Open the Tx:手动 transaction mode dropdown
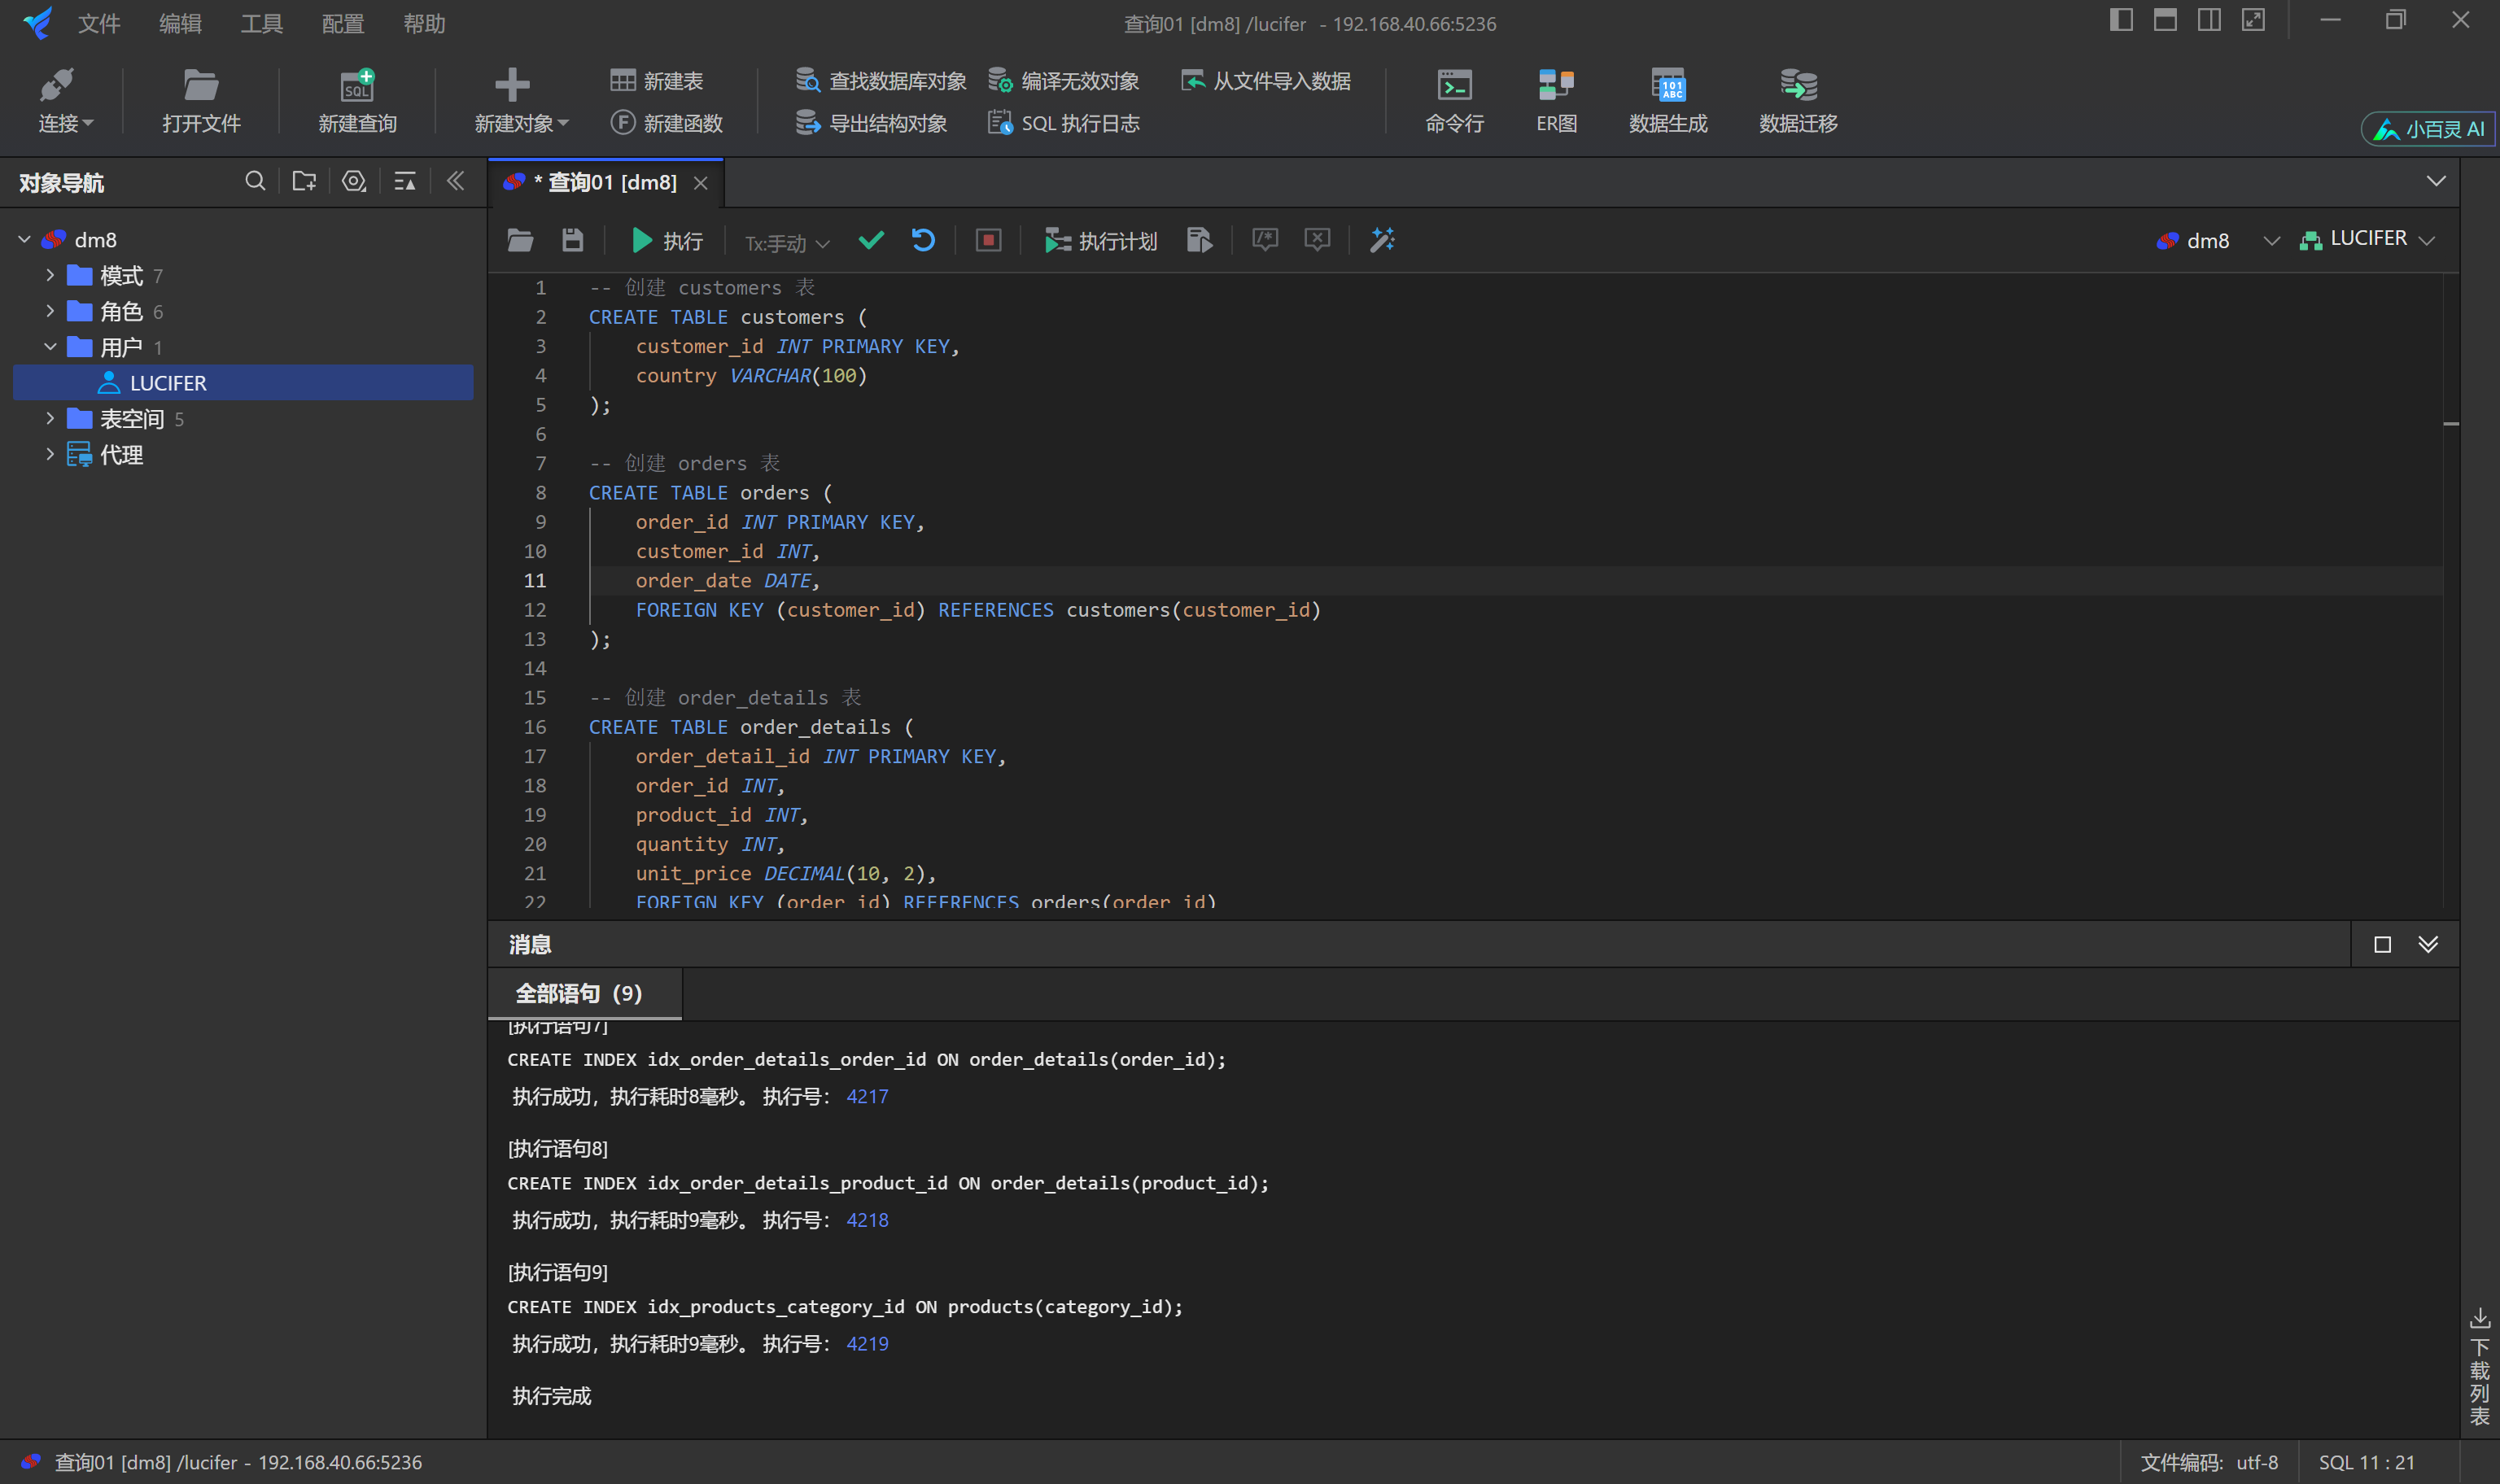 [x=785, y=242]
